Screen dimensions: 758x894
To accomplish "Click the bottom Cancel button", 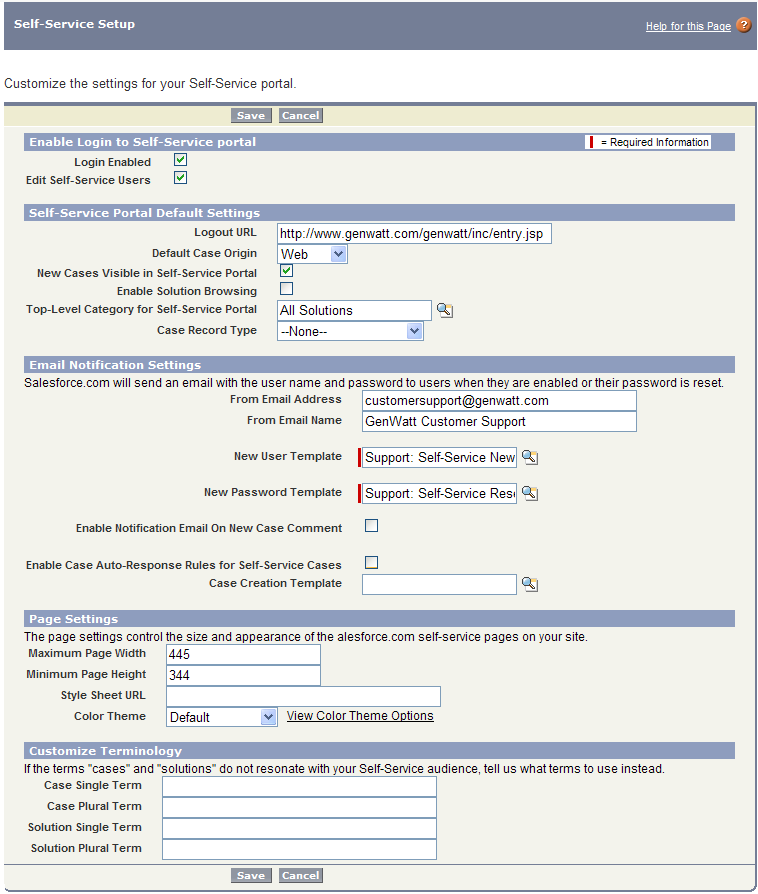I will (300, 875).
